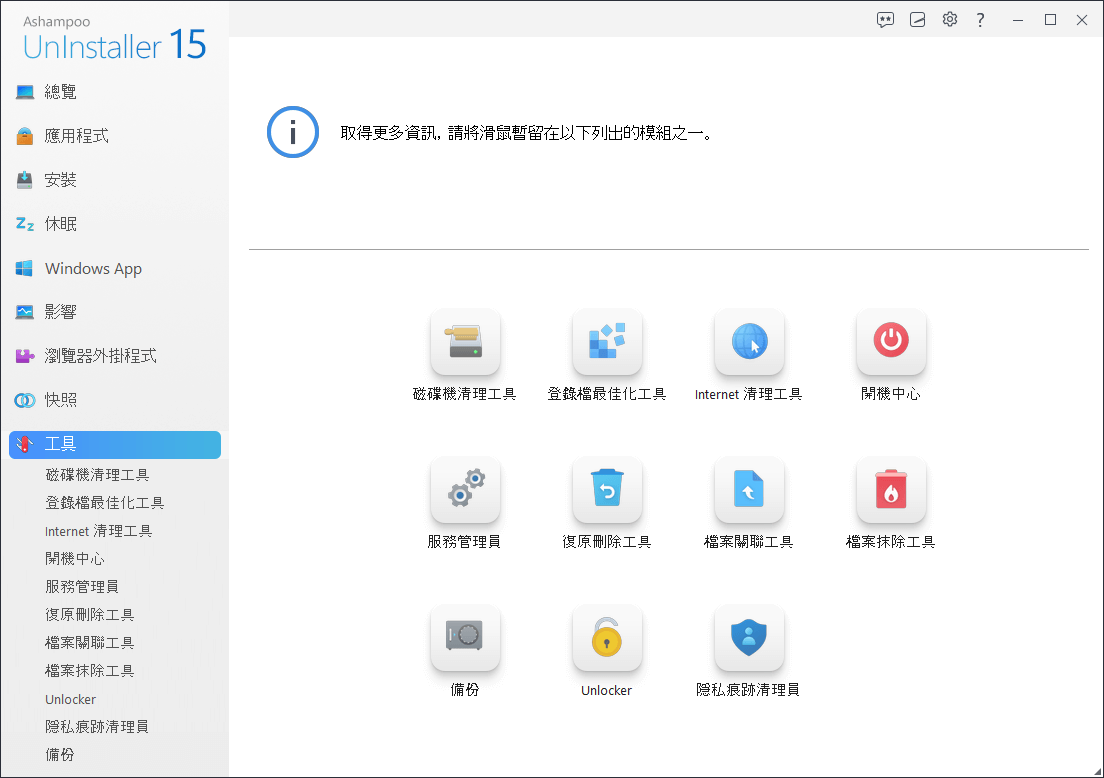Open the 登錄檔最佳化工具 tile icon

coord(607,341)
